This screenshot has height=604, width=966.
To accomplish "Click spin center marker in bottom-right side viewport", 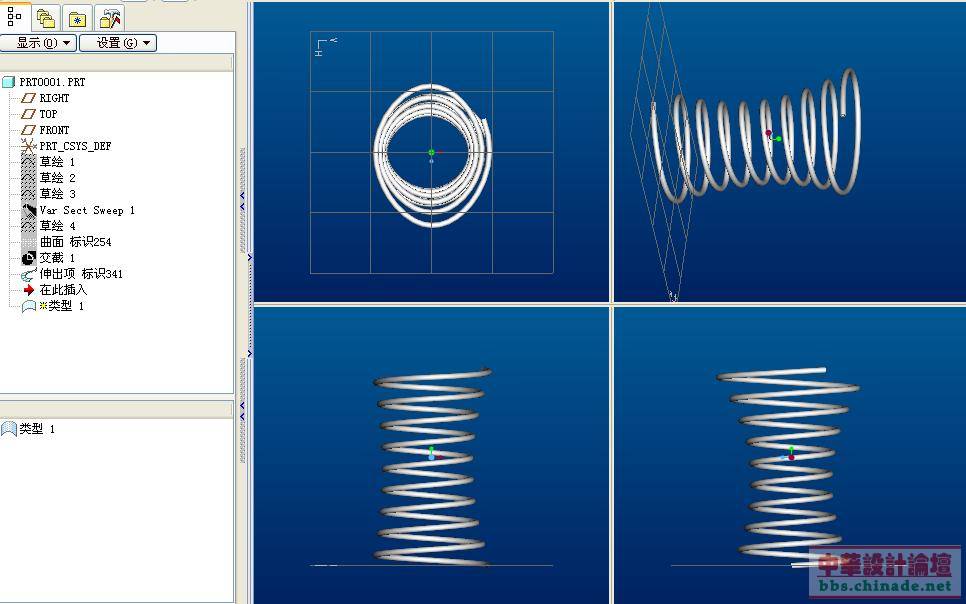I will tap(789, 454).
